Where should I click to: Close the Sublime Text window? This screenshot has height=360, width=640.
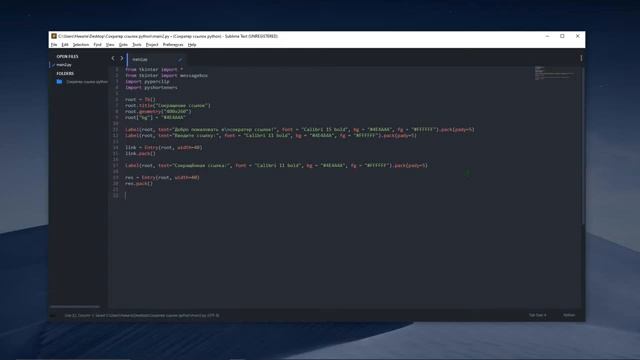pyautogui.click(x=578, y=36)
